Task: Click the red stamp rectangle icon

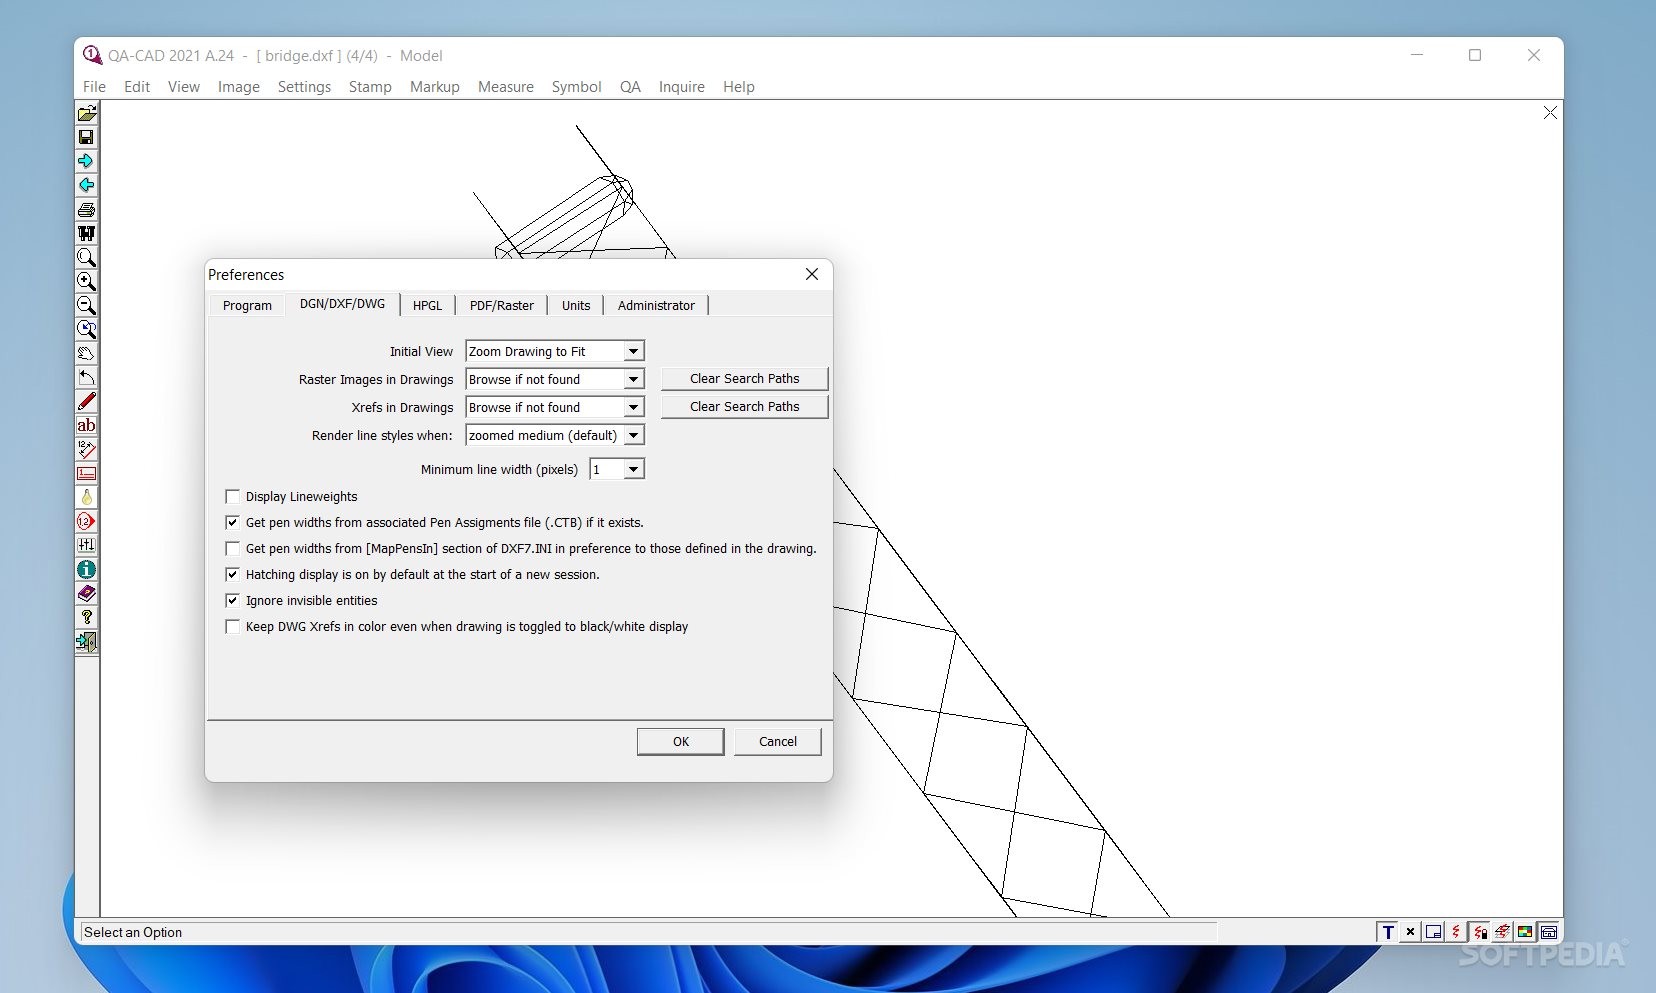Action: point(87,473)
